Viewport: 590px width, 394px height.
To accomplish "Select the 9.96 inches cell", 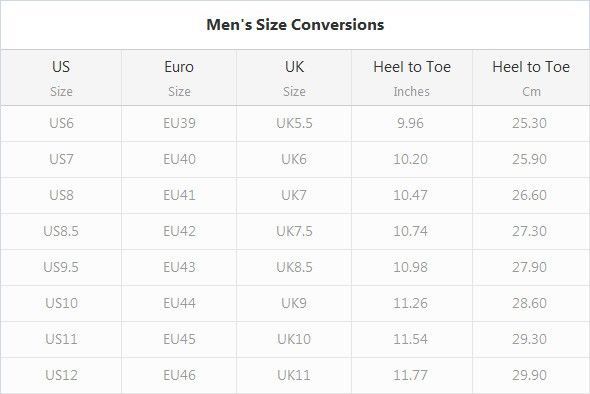I will coord(412,123).
